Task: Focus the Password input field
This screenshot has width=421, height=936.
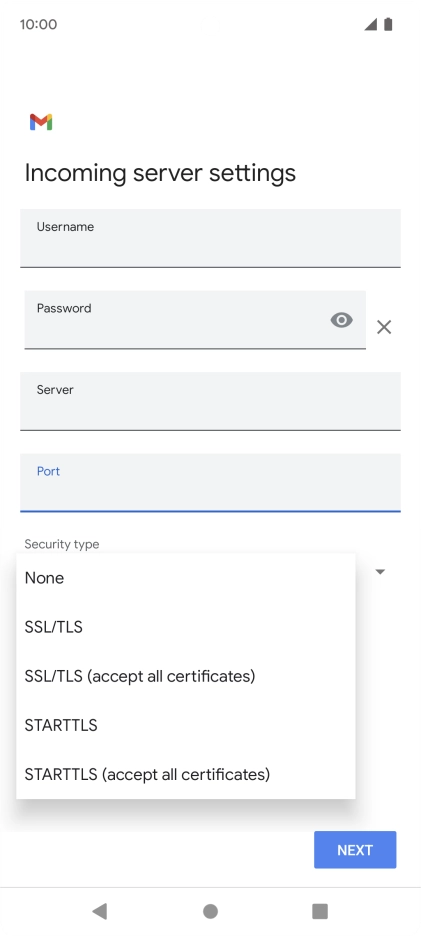Action: click(x=195, y=319)
